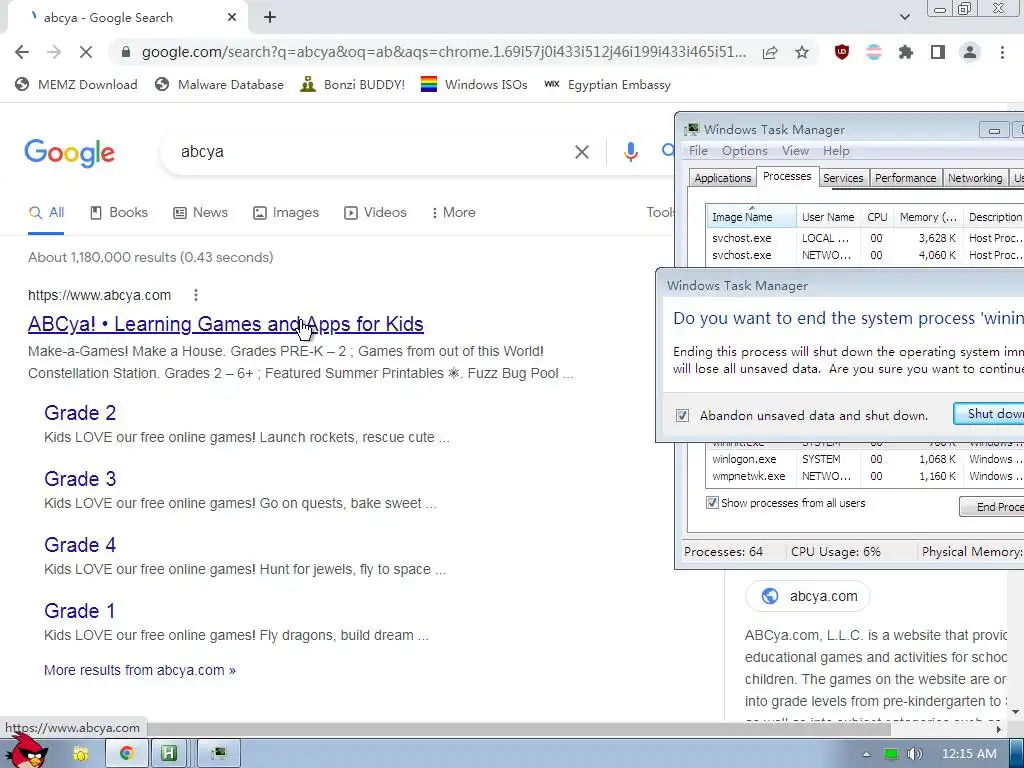Open the MEMZ Download bookmark
Screen dimensions: 1024x768
pyautogui.click(x=76, y=84)
